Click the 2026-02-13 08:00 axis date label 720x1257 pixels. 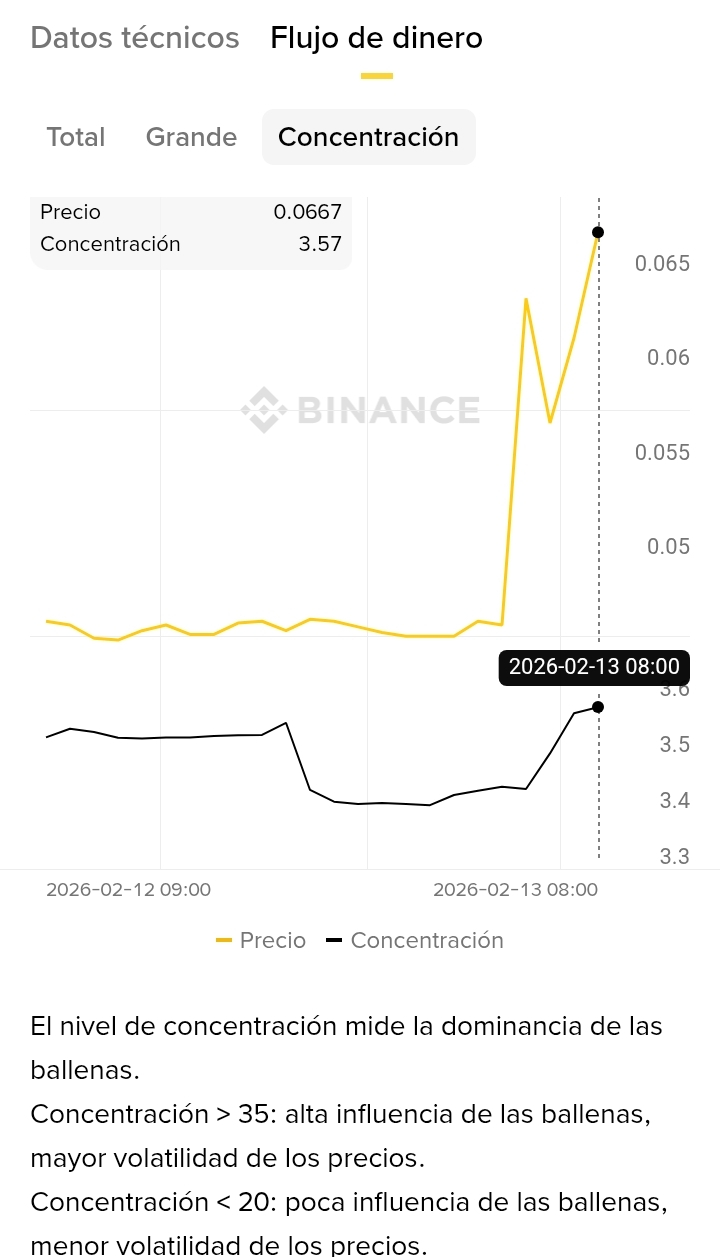click(515, 889)
